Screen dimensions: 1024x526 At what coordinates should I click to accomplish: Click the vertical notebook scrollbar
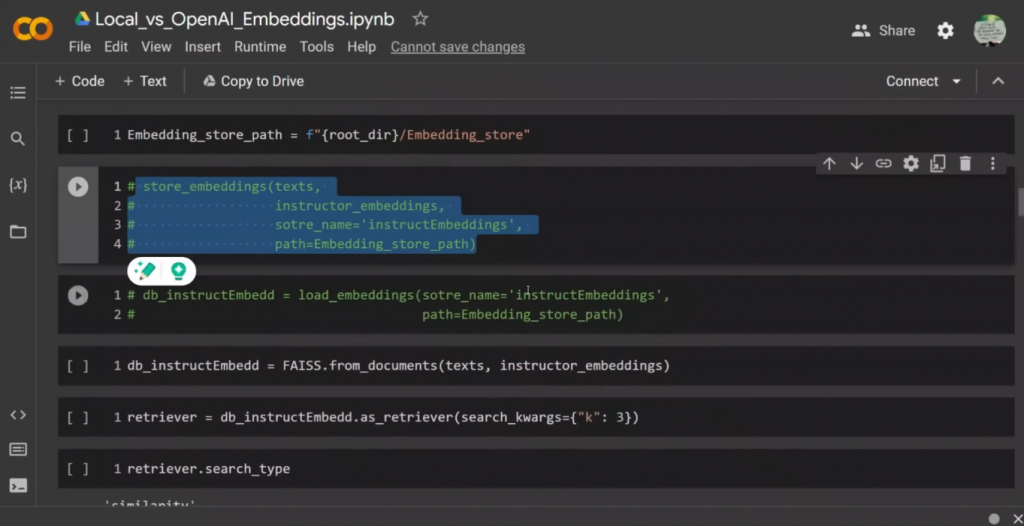pos(1020,203)
